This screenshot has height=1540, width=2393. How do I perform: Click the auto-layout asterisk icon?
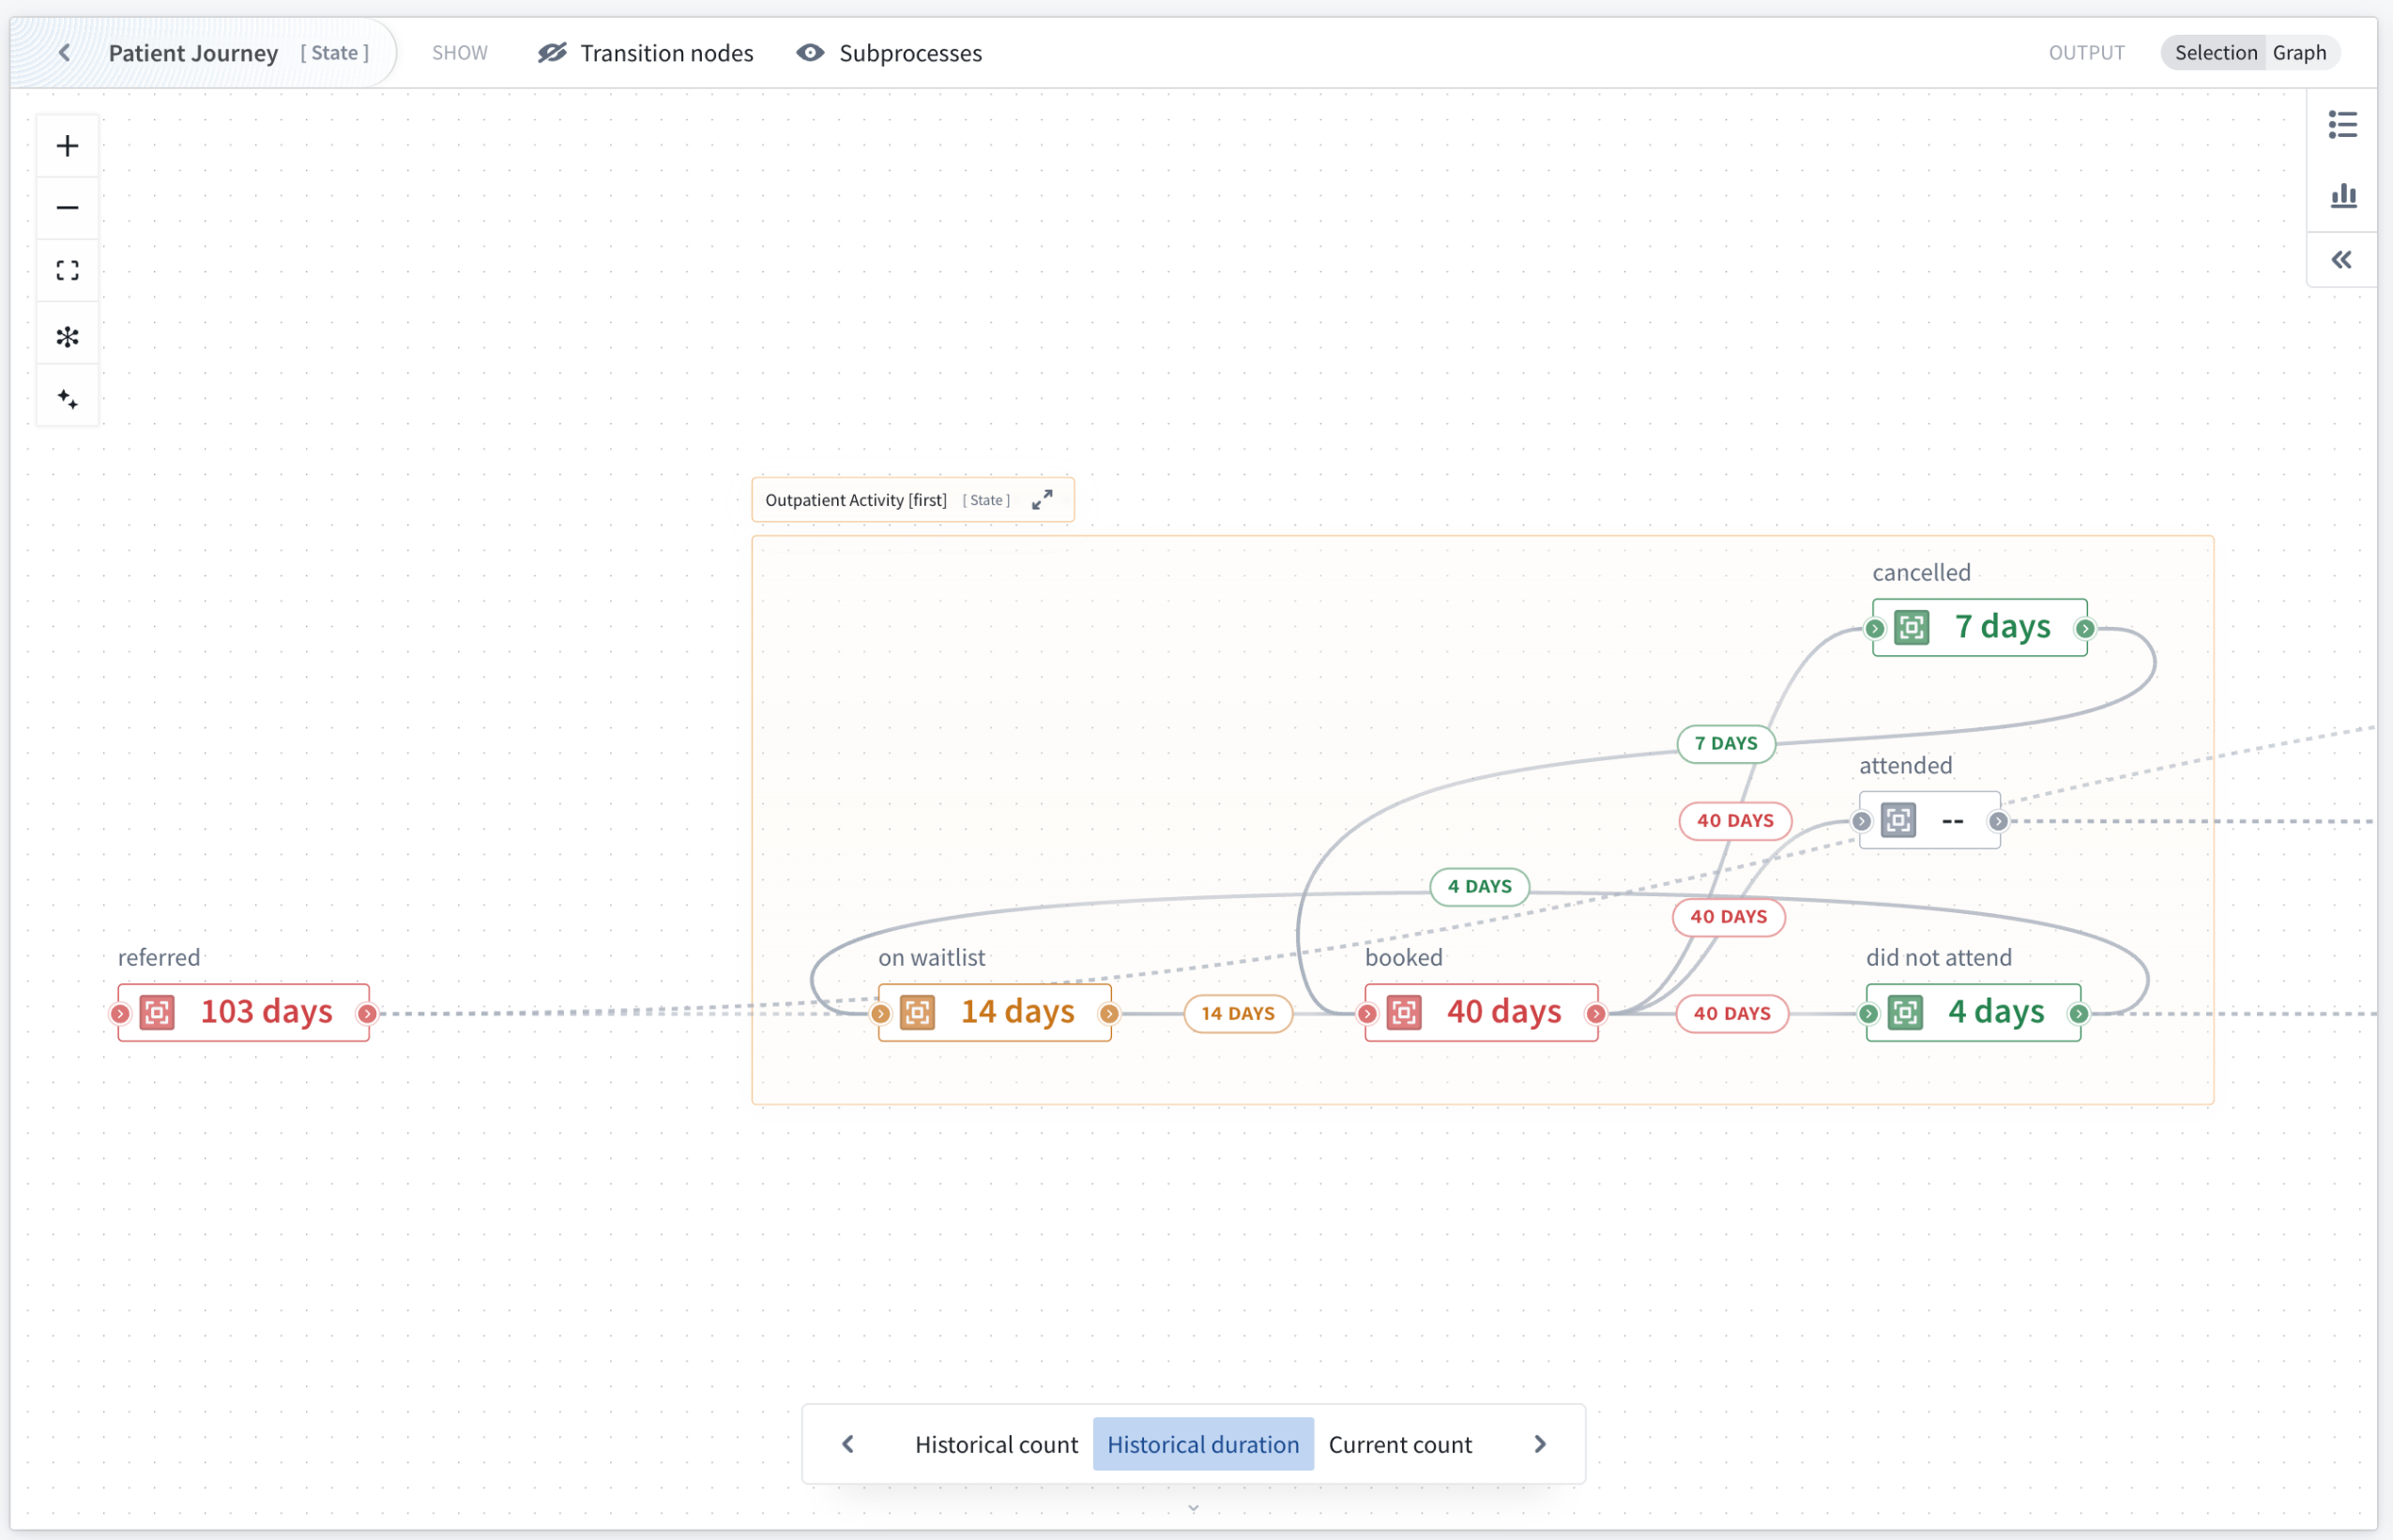coord(67,335)
